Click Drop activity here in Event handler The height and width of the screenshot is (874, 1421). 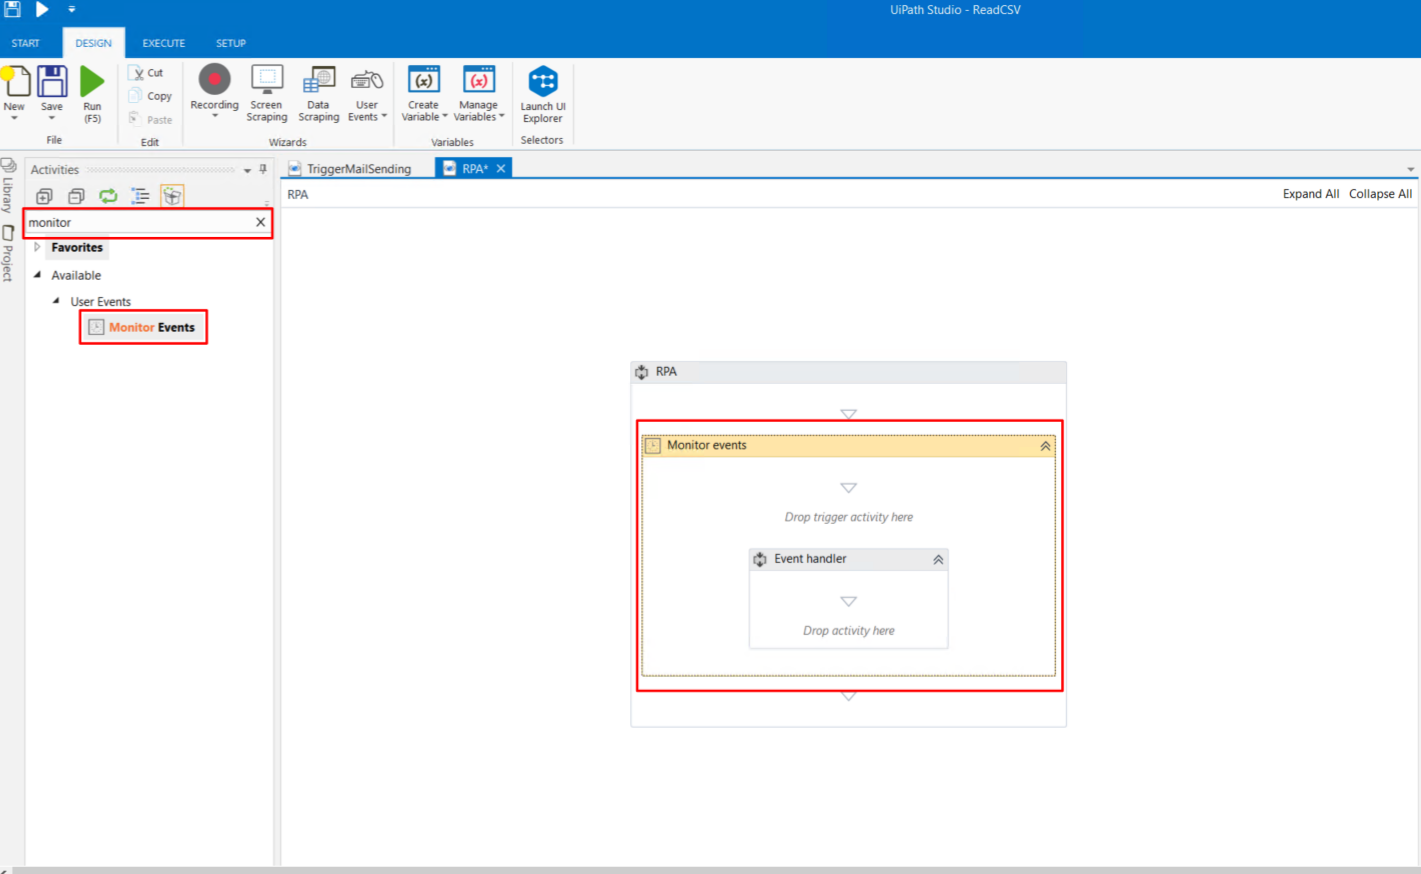(x=849, y=631)
